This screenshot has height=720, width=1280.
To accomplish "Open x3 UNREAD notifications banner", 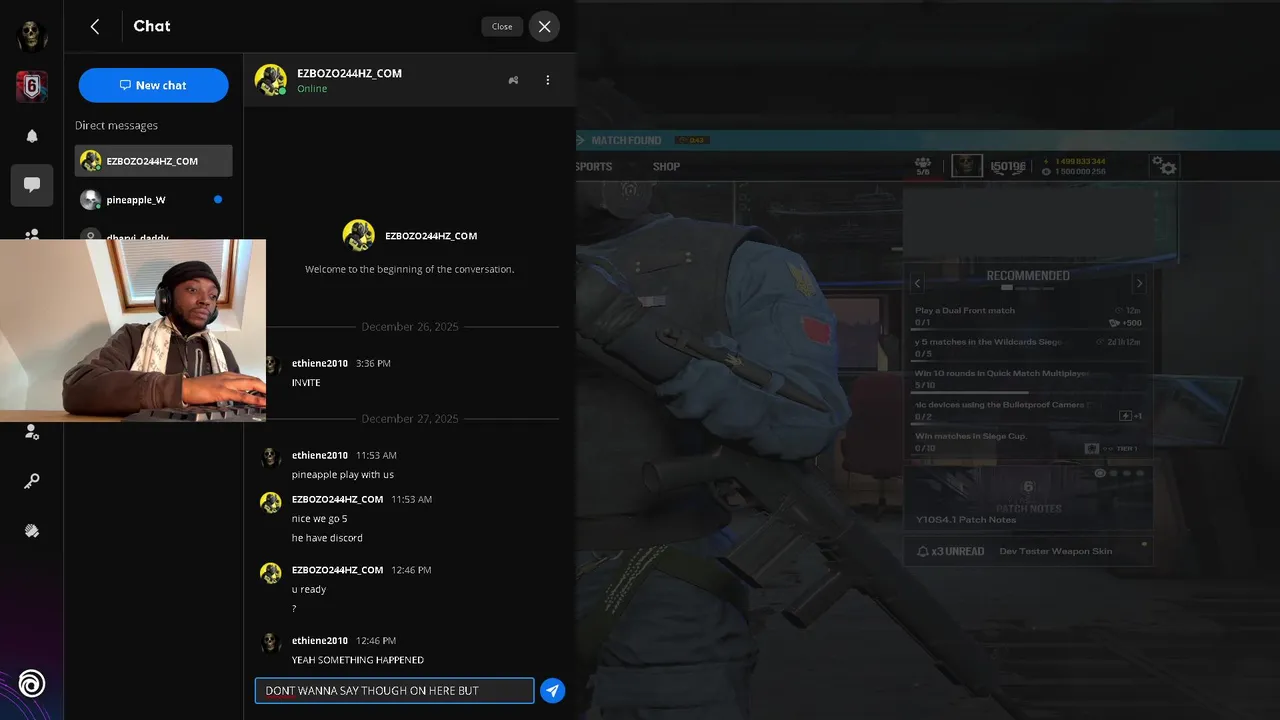I will (1028, 551).
